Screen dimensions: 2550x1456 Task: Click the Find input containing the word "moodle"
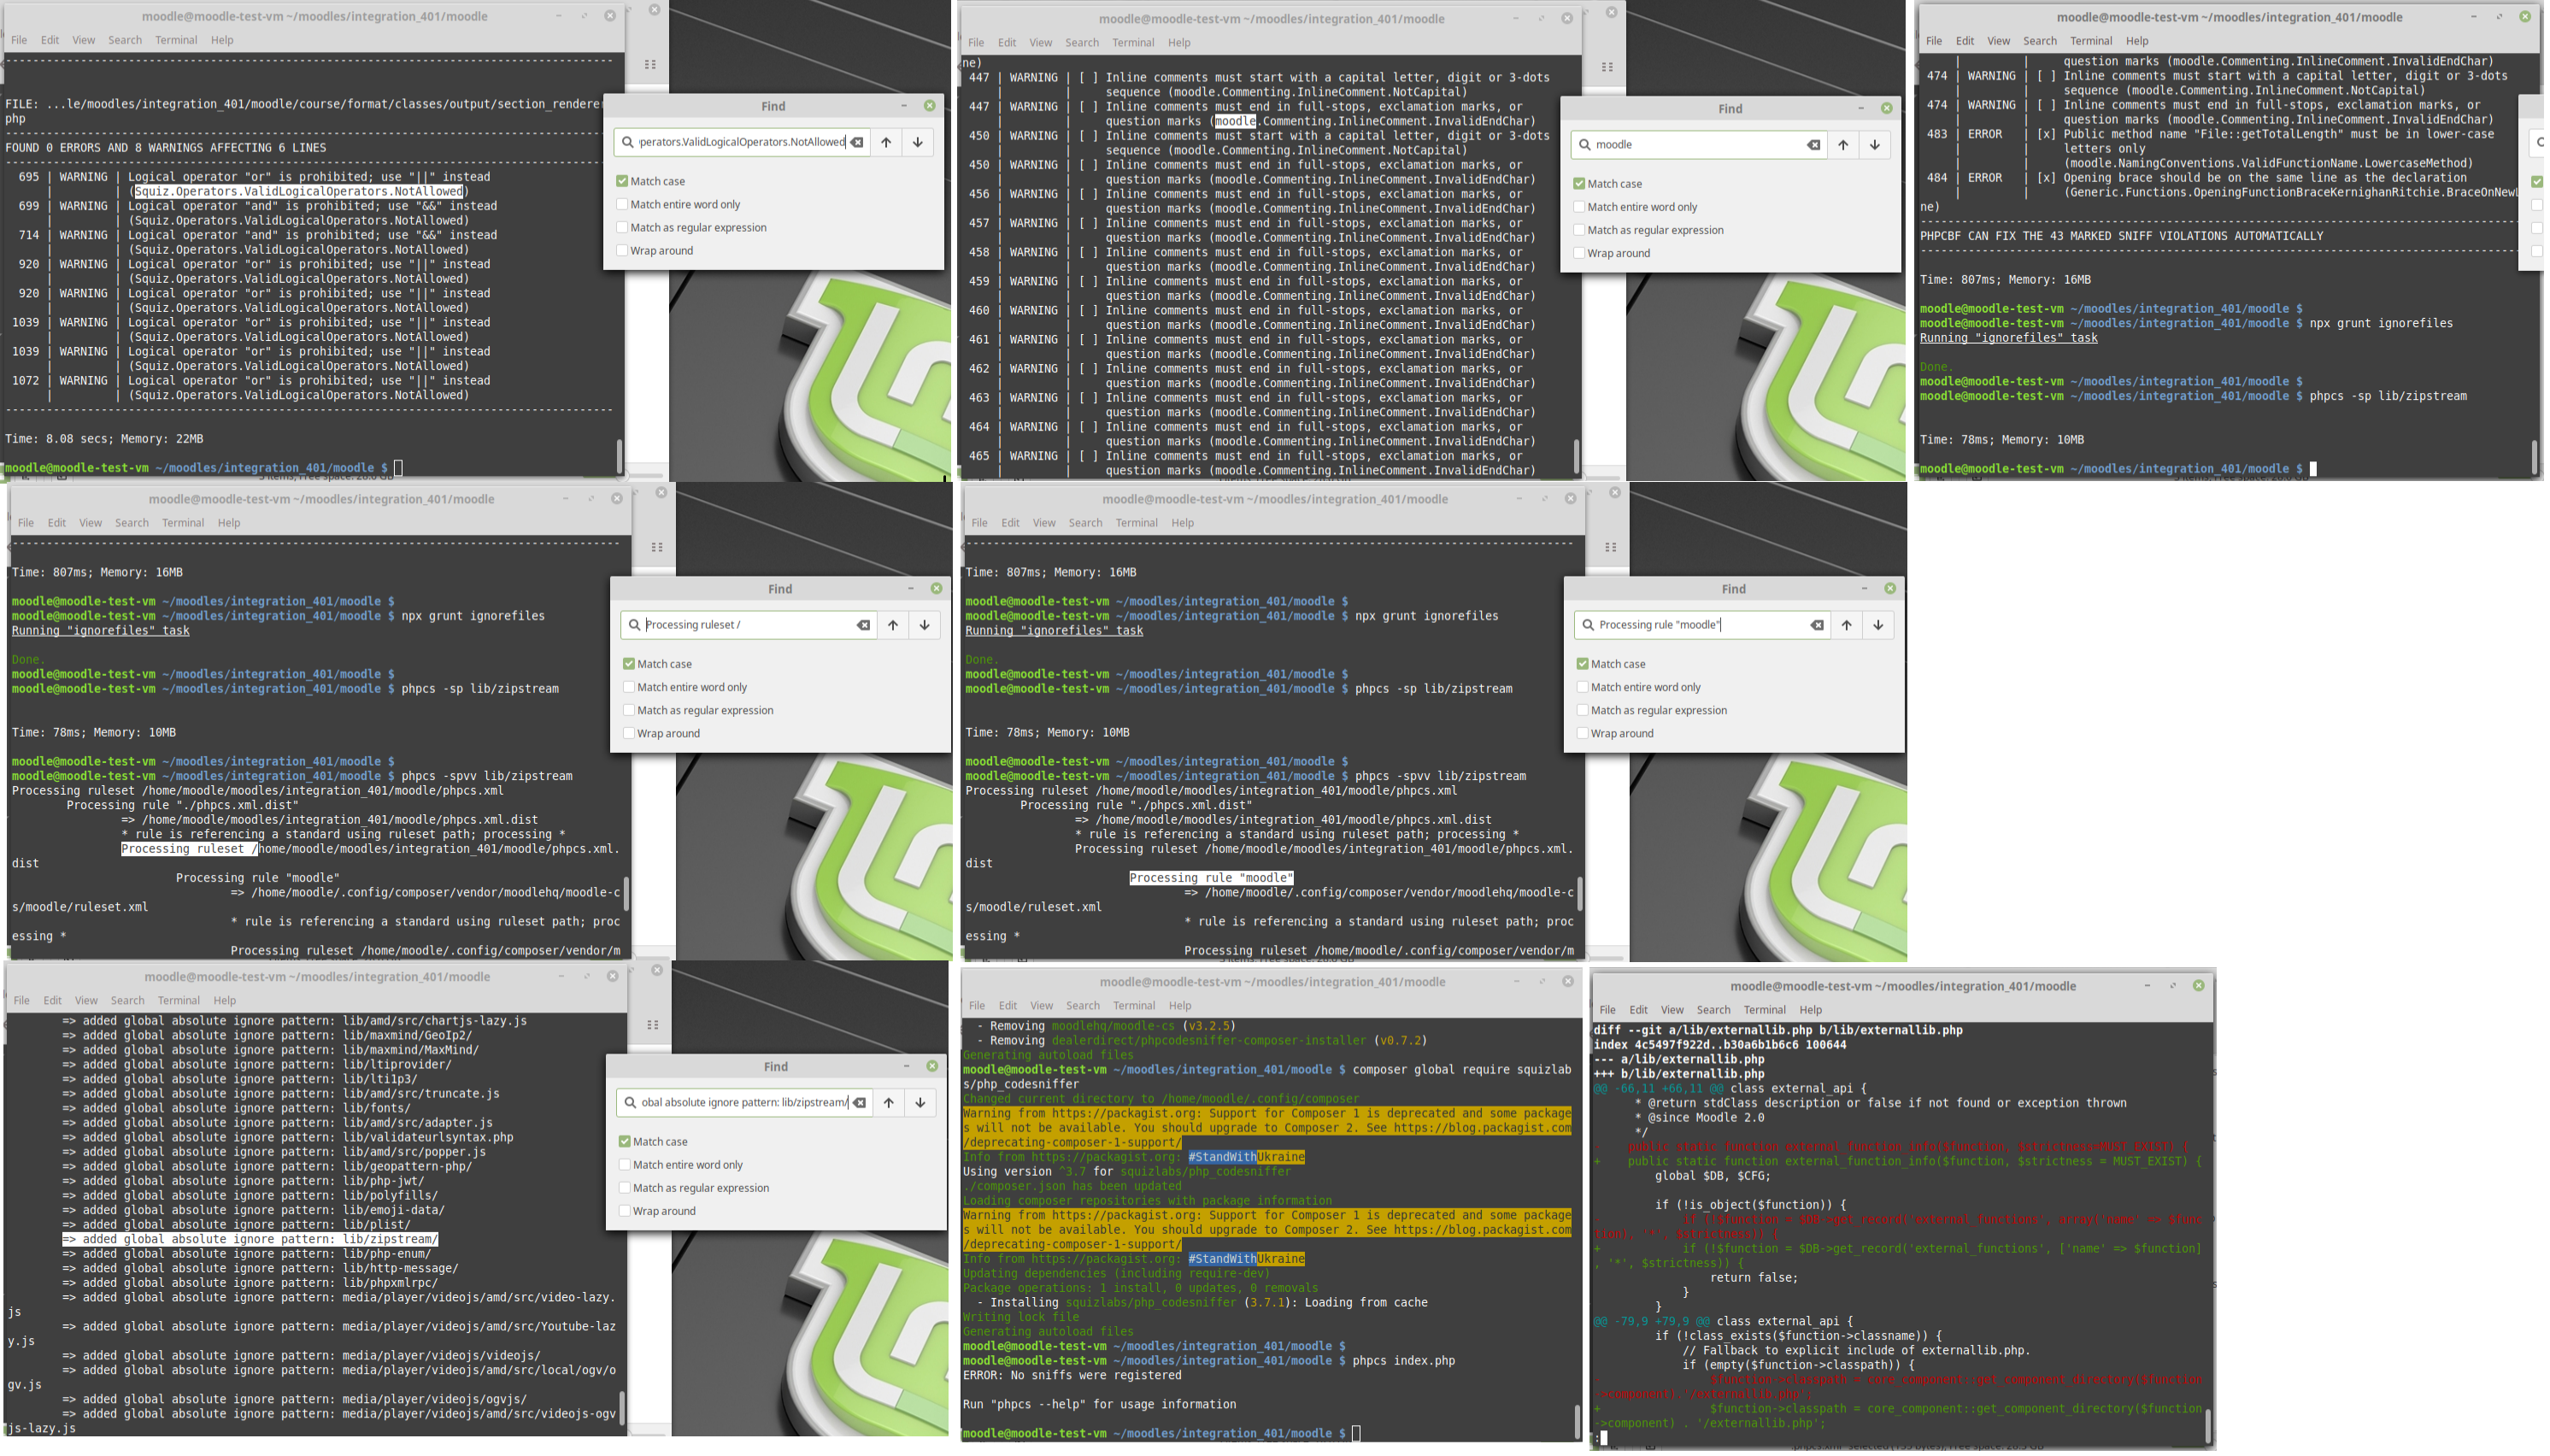[1698, 145]
